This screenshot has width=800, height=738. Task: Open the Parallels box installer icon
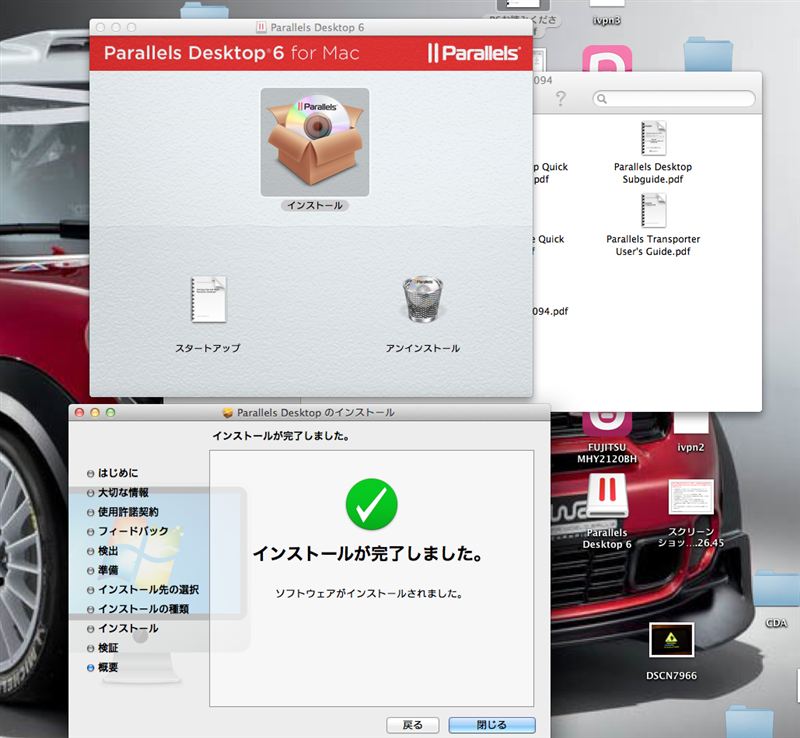pos(315,142)
